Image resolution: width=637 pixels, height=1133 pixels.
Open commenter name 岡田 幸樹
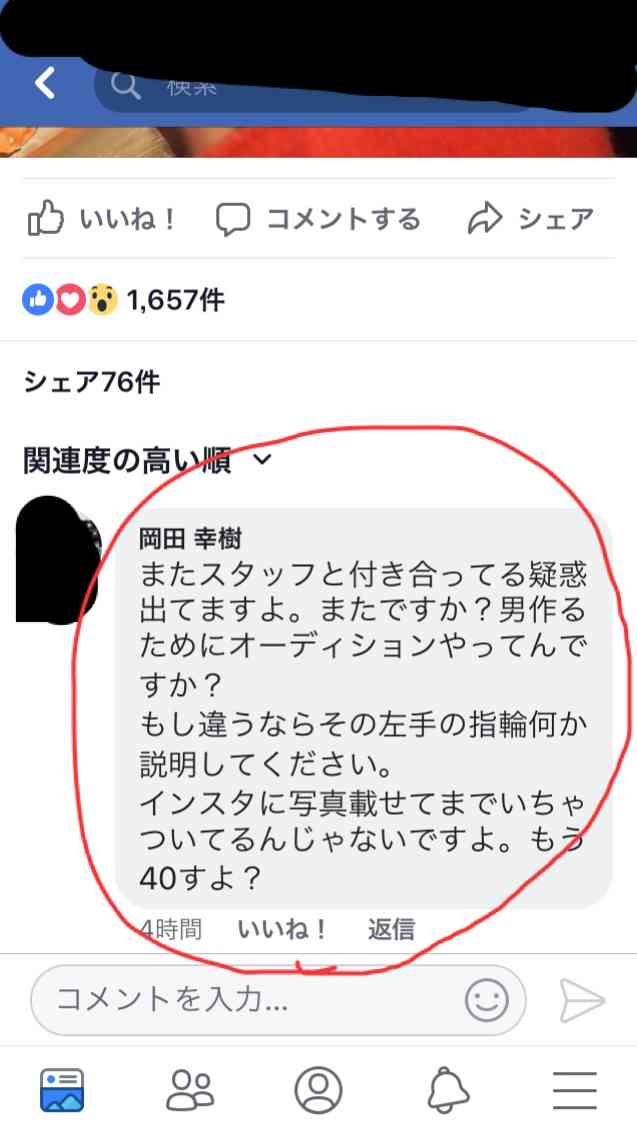click(190, 538)
